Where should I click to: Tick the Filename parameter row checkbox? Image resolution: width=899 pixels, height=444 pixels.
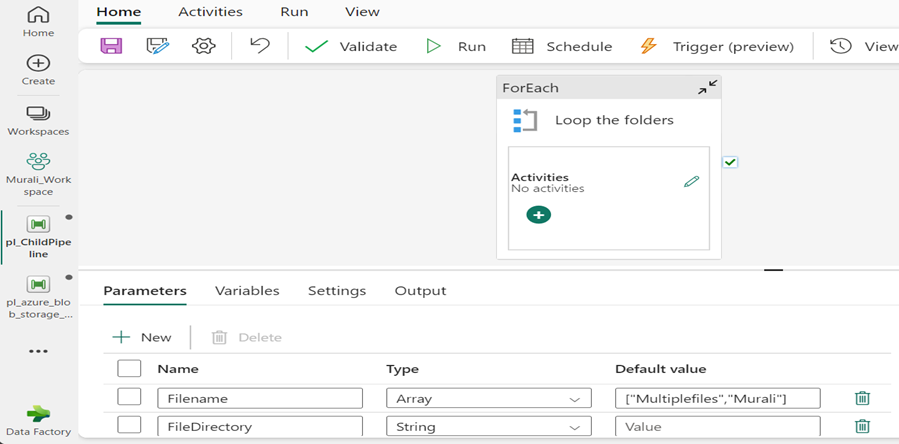129,398
